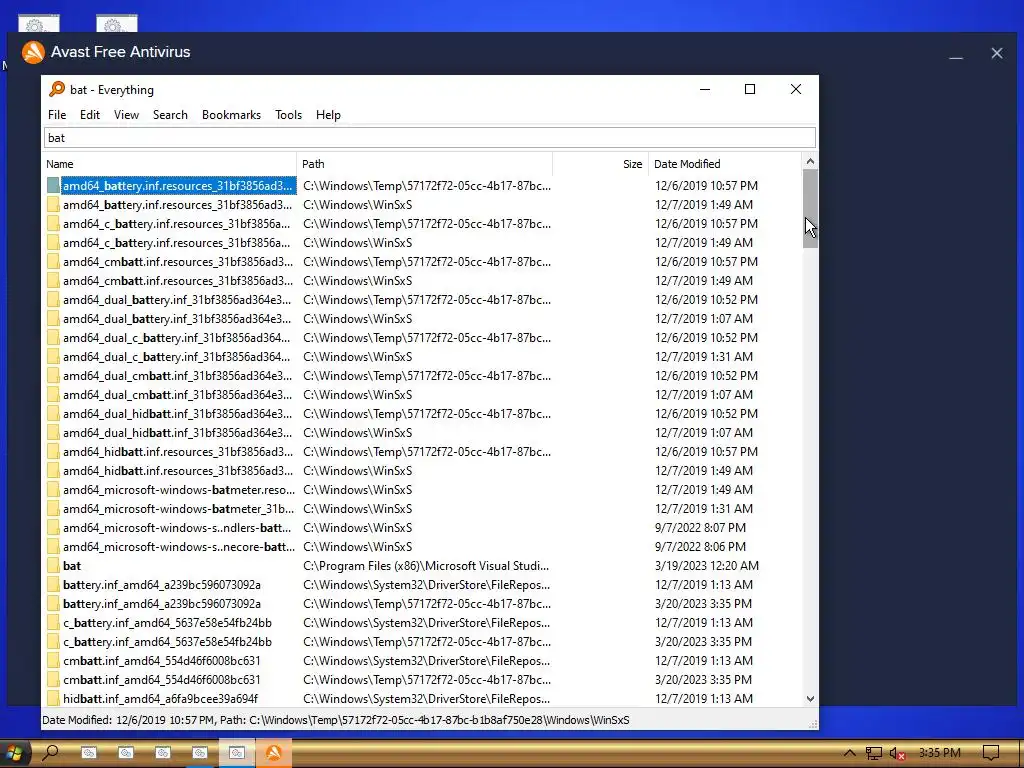Viewport: 1024px width, 768px height.
Task: Click folder icon for amd64_microsoft-windows-s..ndlers-batt... row
Action: click(53, 528)
